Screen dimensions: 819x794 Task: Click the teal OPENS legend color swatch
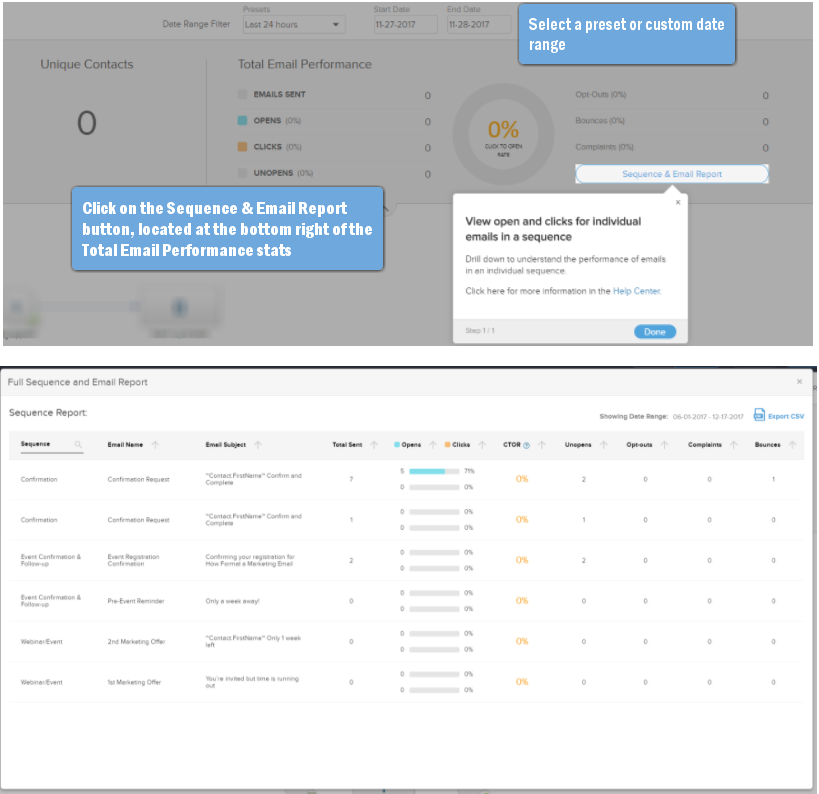[x=242, y=121]
